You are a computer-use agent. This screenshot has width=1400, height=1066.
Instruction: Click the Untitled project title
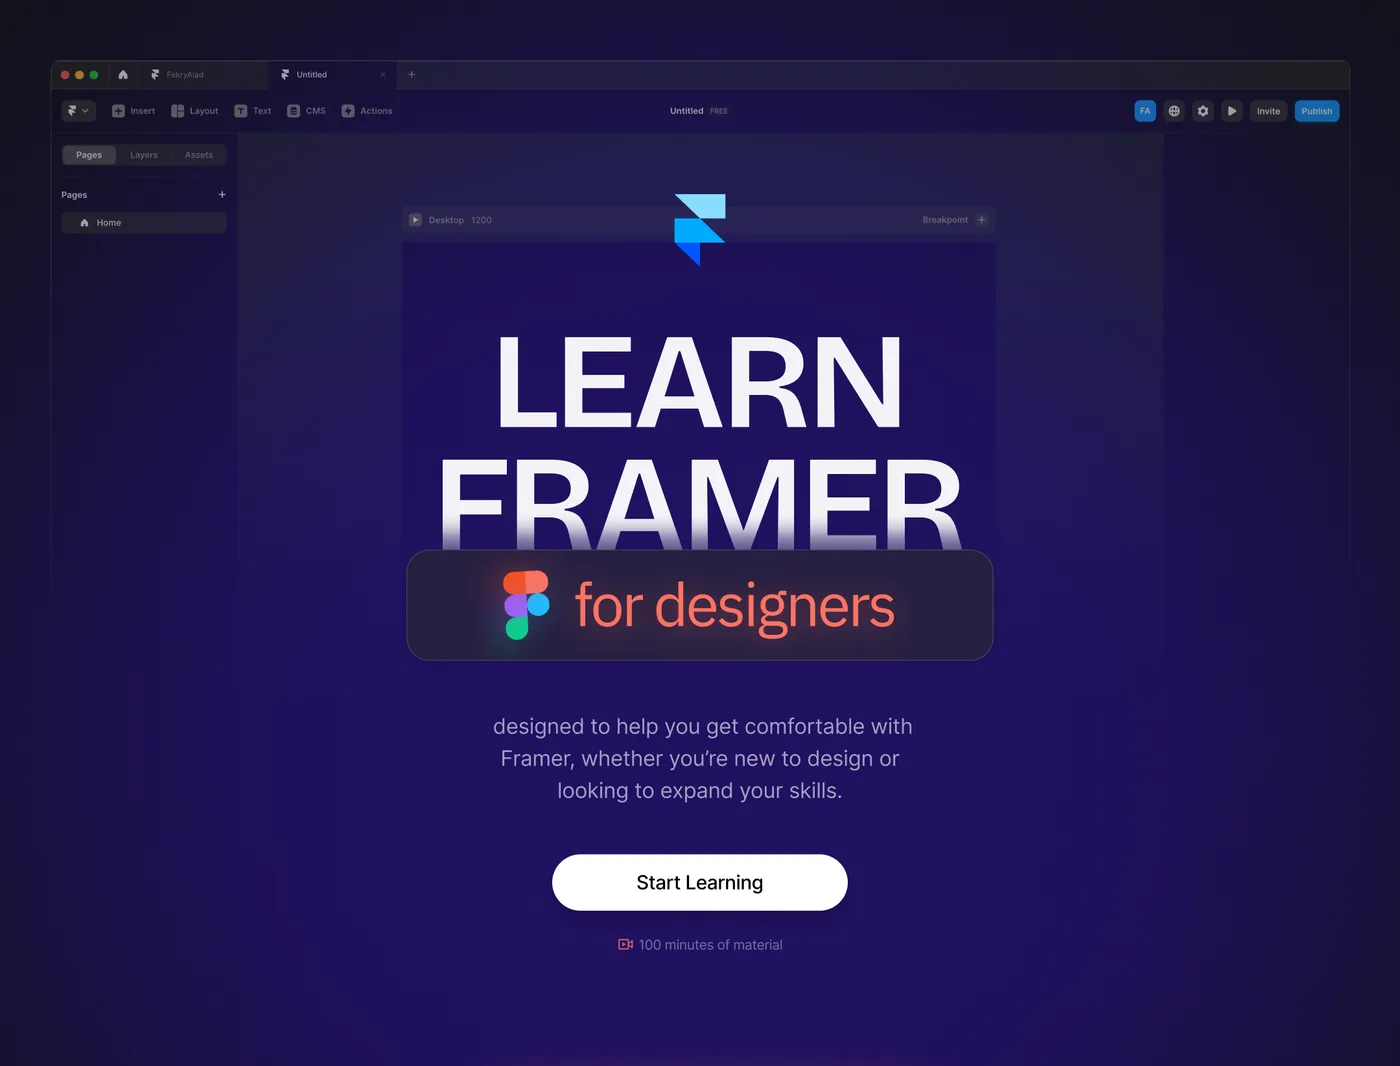[687, 111]
